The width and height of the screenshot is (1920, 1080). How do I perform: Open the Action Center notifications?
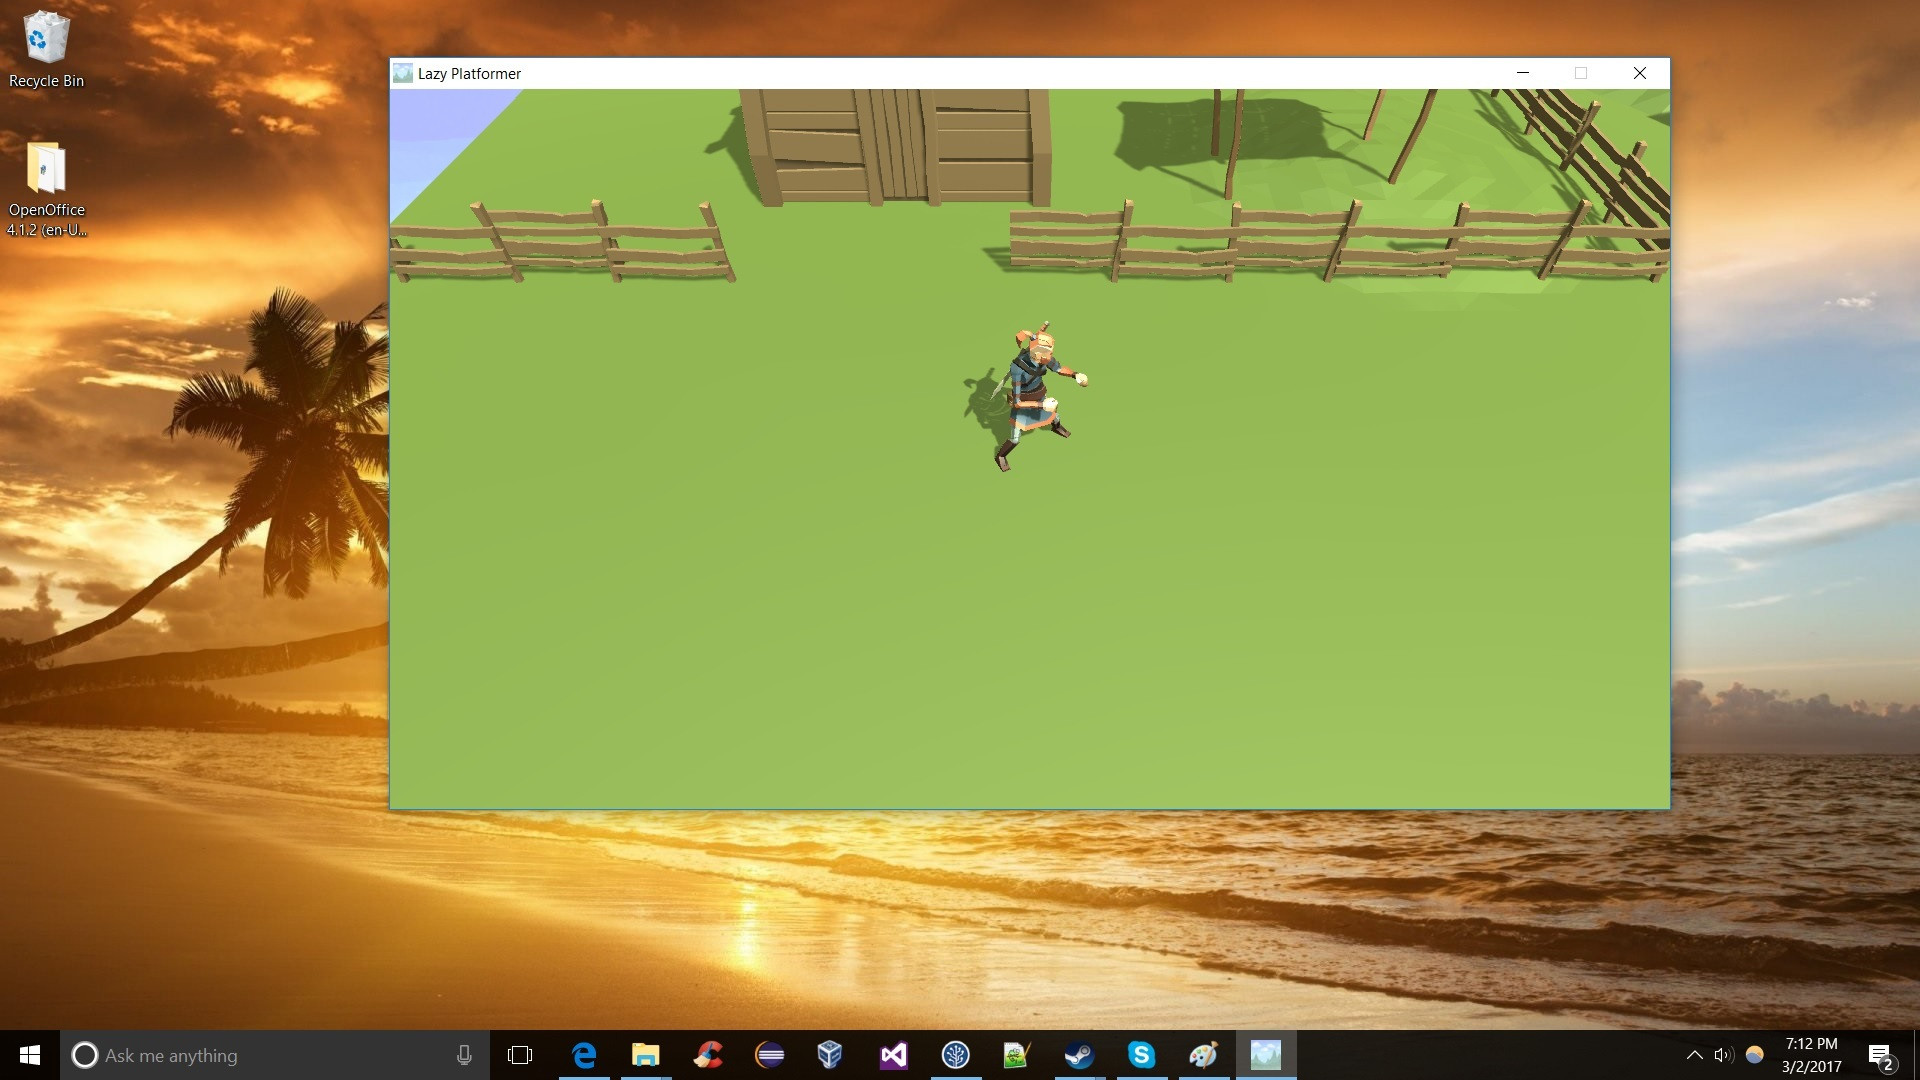coord(1881,1056)
